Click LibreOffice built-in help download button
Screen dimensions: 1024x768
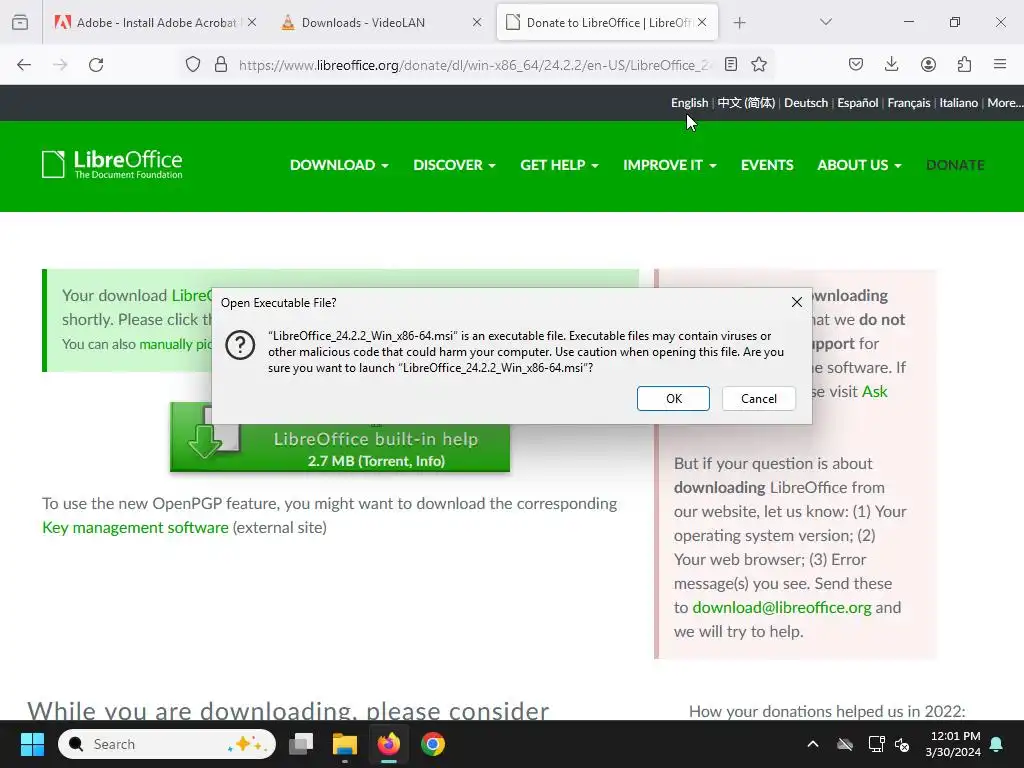click(340, 447)
